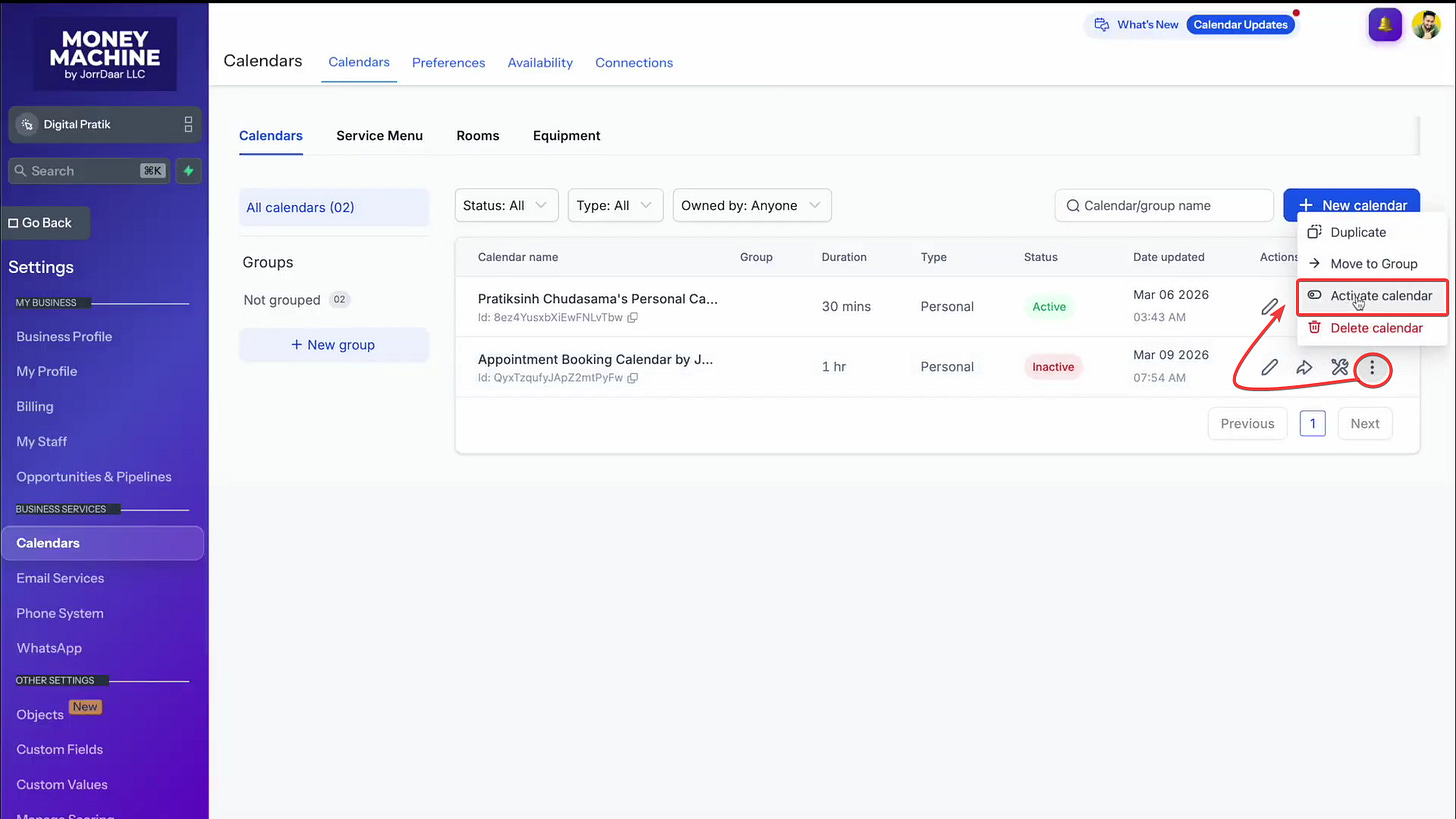The width and height of the screenshot is (1456, 819).
Task: Click the notification bell icon
Action: click(x=1385, y=25)
